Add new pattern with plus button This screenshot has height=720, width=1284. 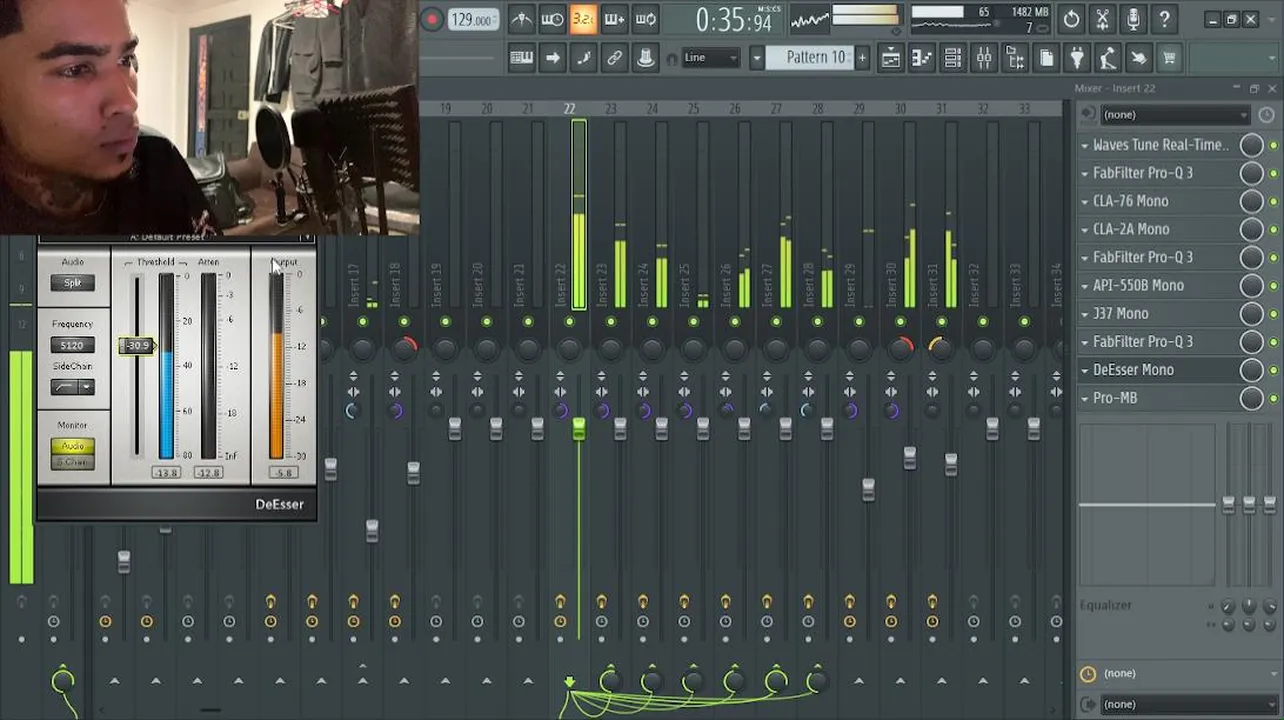click(862, 58)
